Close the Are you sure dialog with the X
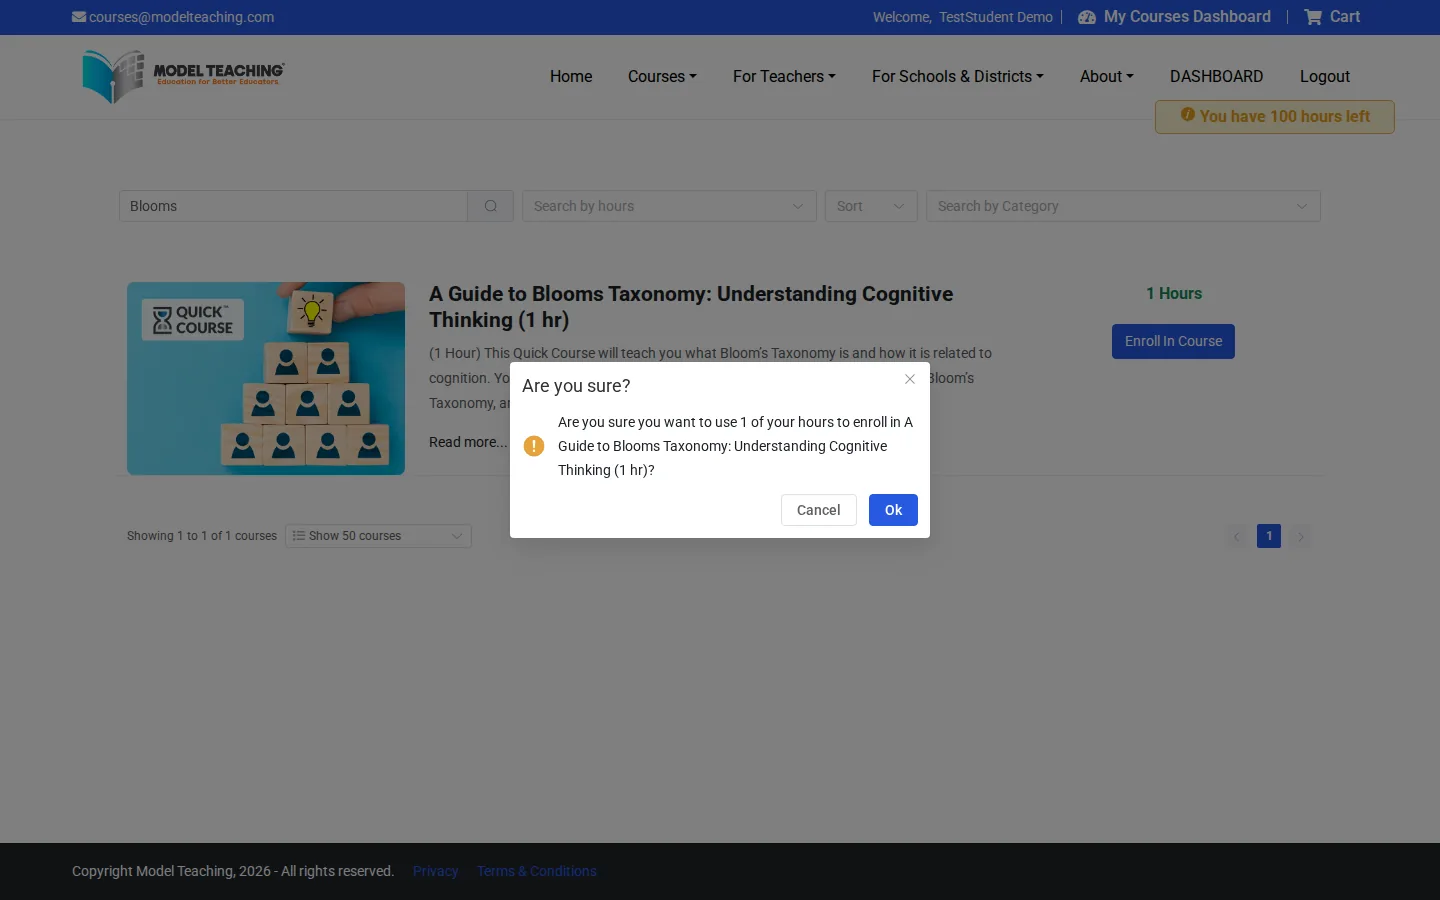The image size is (1440, 900). tap(910, 379)
